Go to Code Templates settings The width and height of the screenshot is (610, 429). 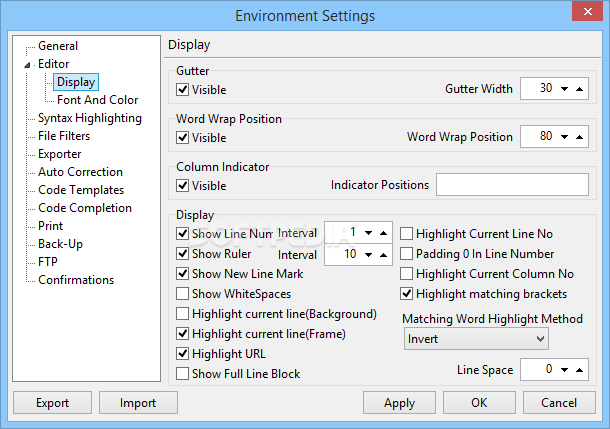(x=81, y=190)
